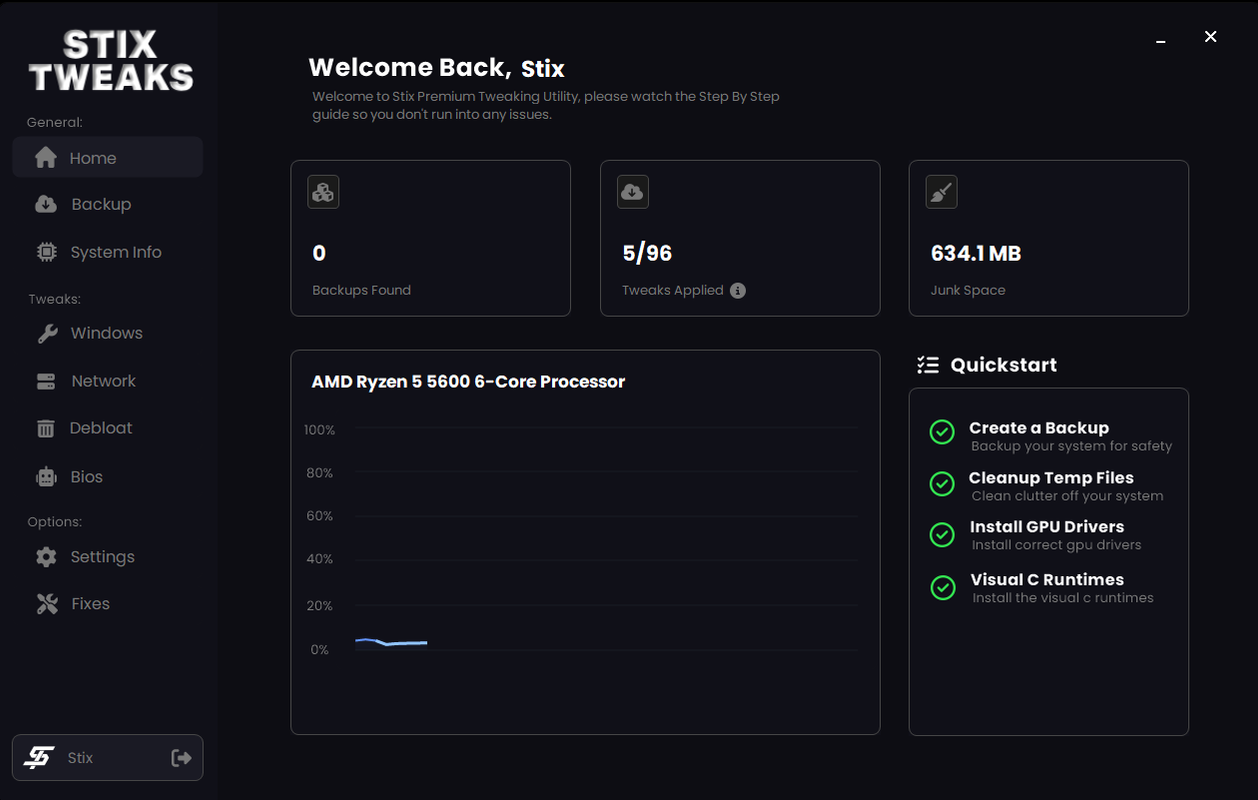Toggle the Visual C Runtimes checkmark
The height and width of the screenshot is (800, 1258).
click(x=941, y=587)
